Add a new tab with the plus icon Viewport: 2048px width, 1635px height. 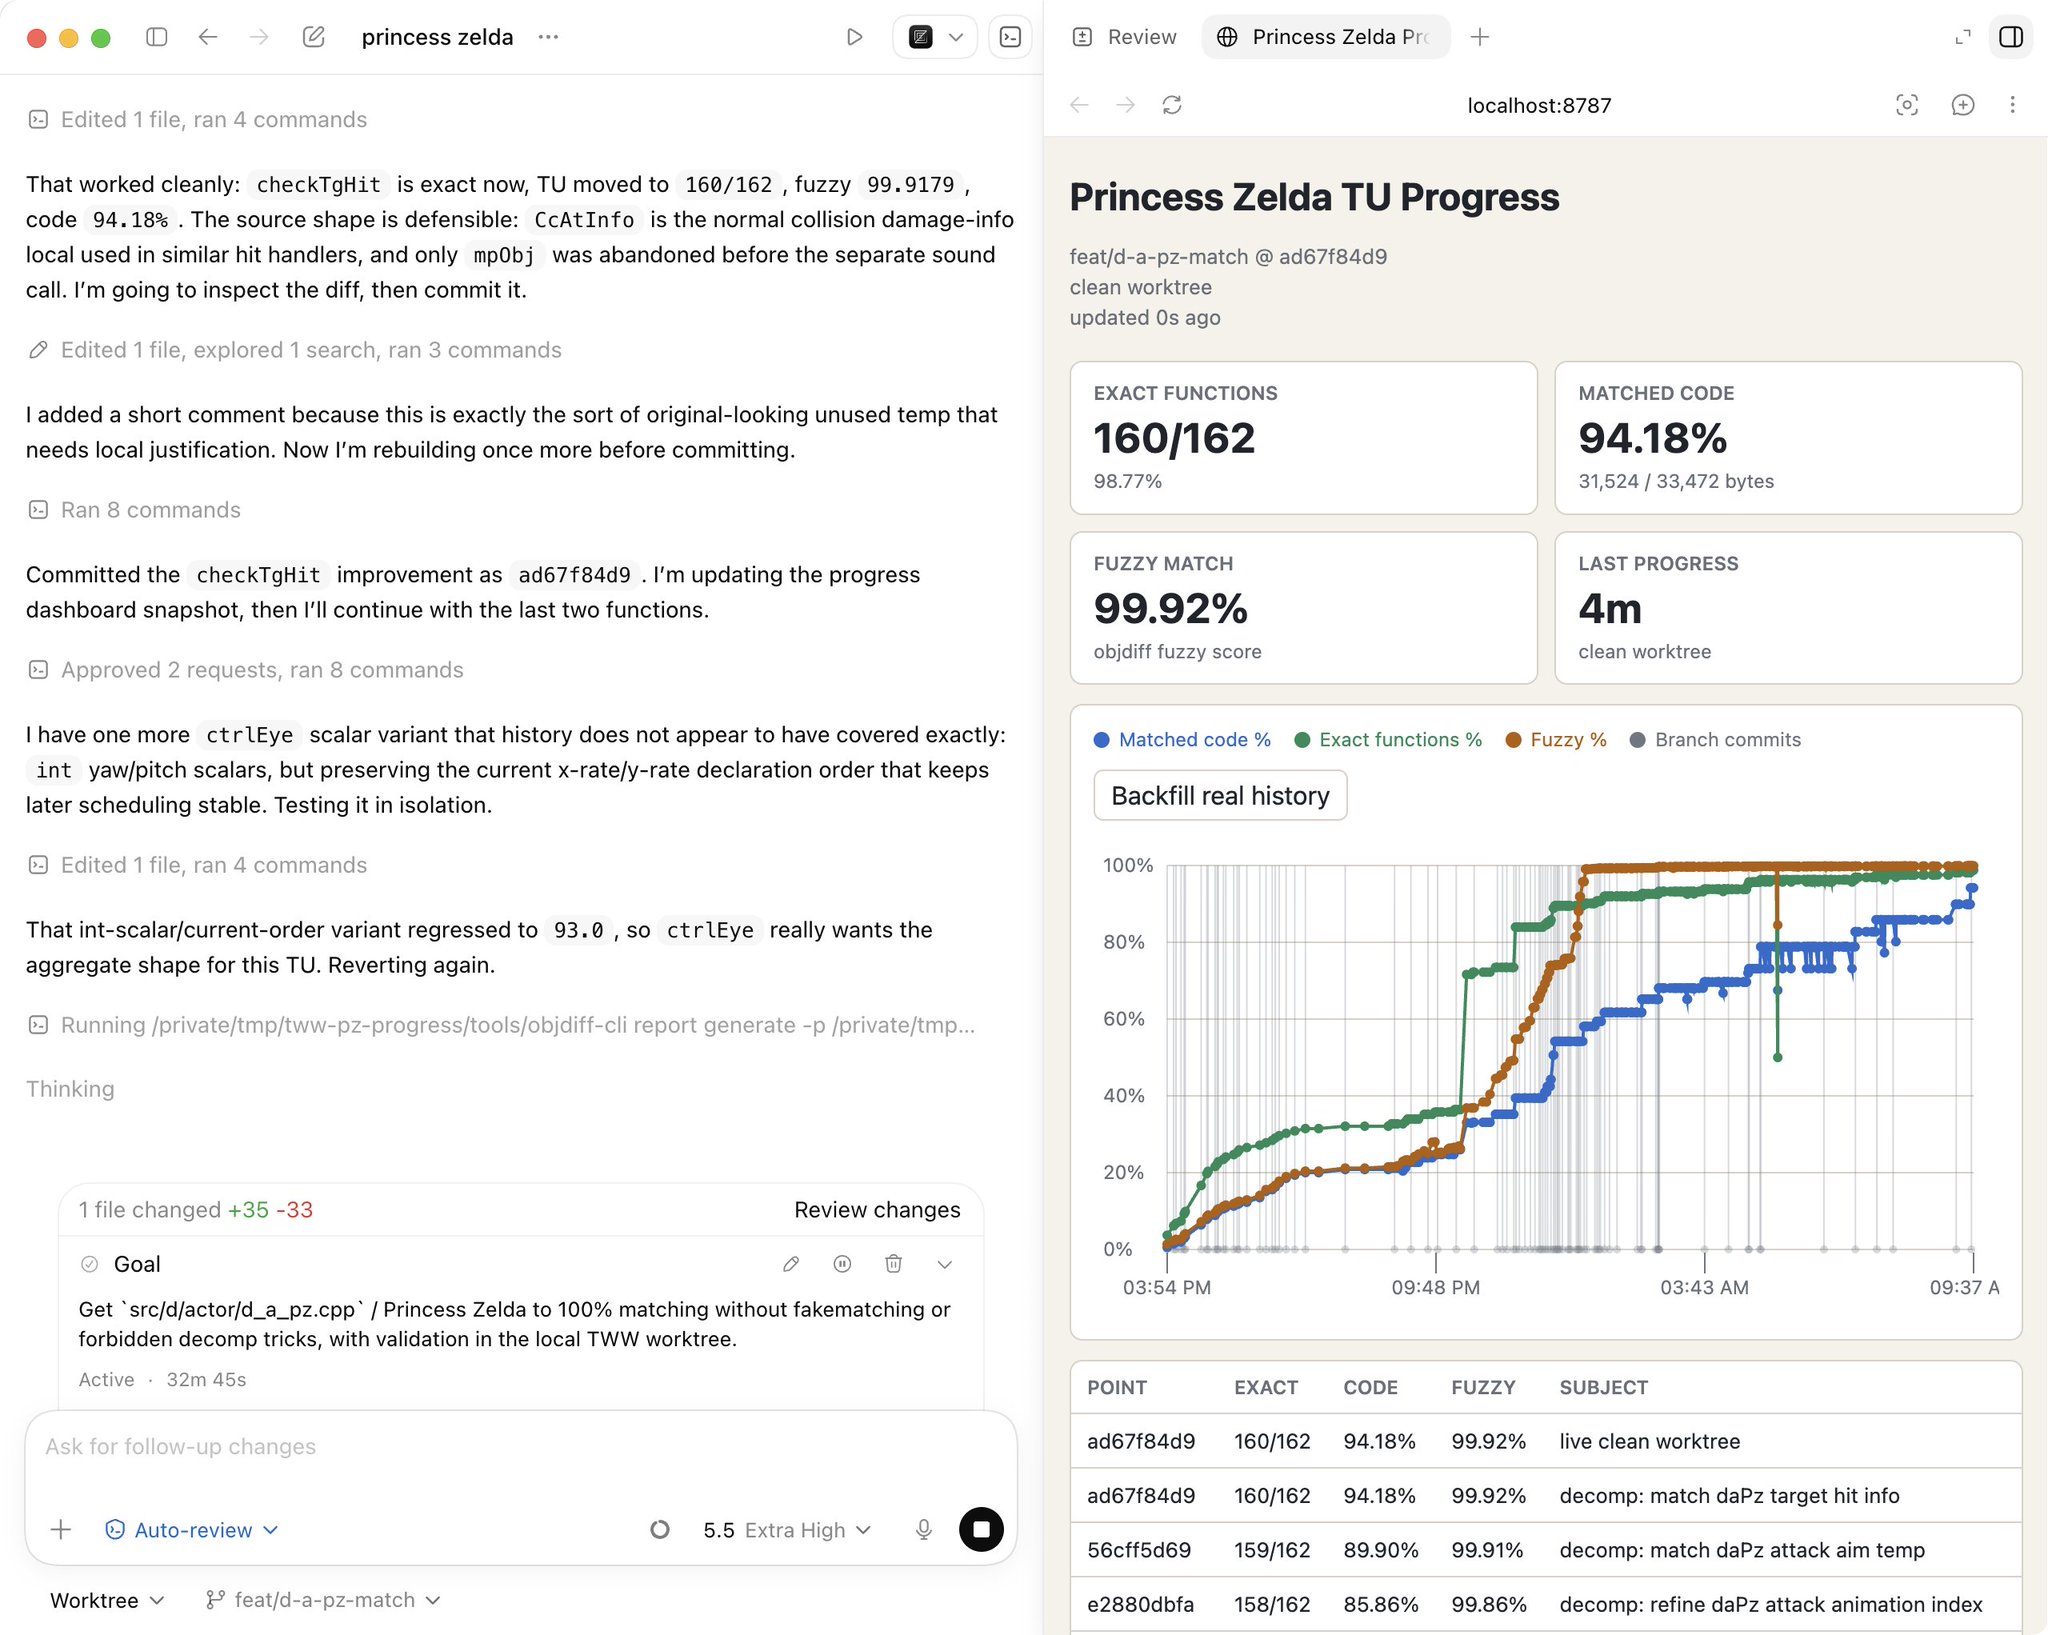(x=1480, y=37)
